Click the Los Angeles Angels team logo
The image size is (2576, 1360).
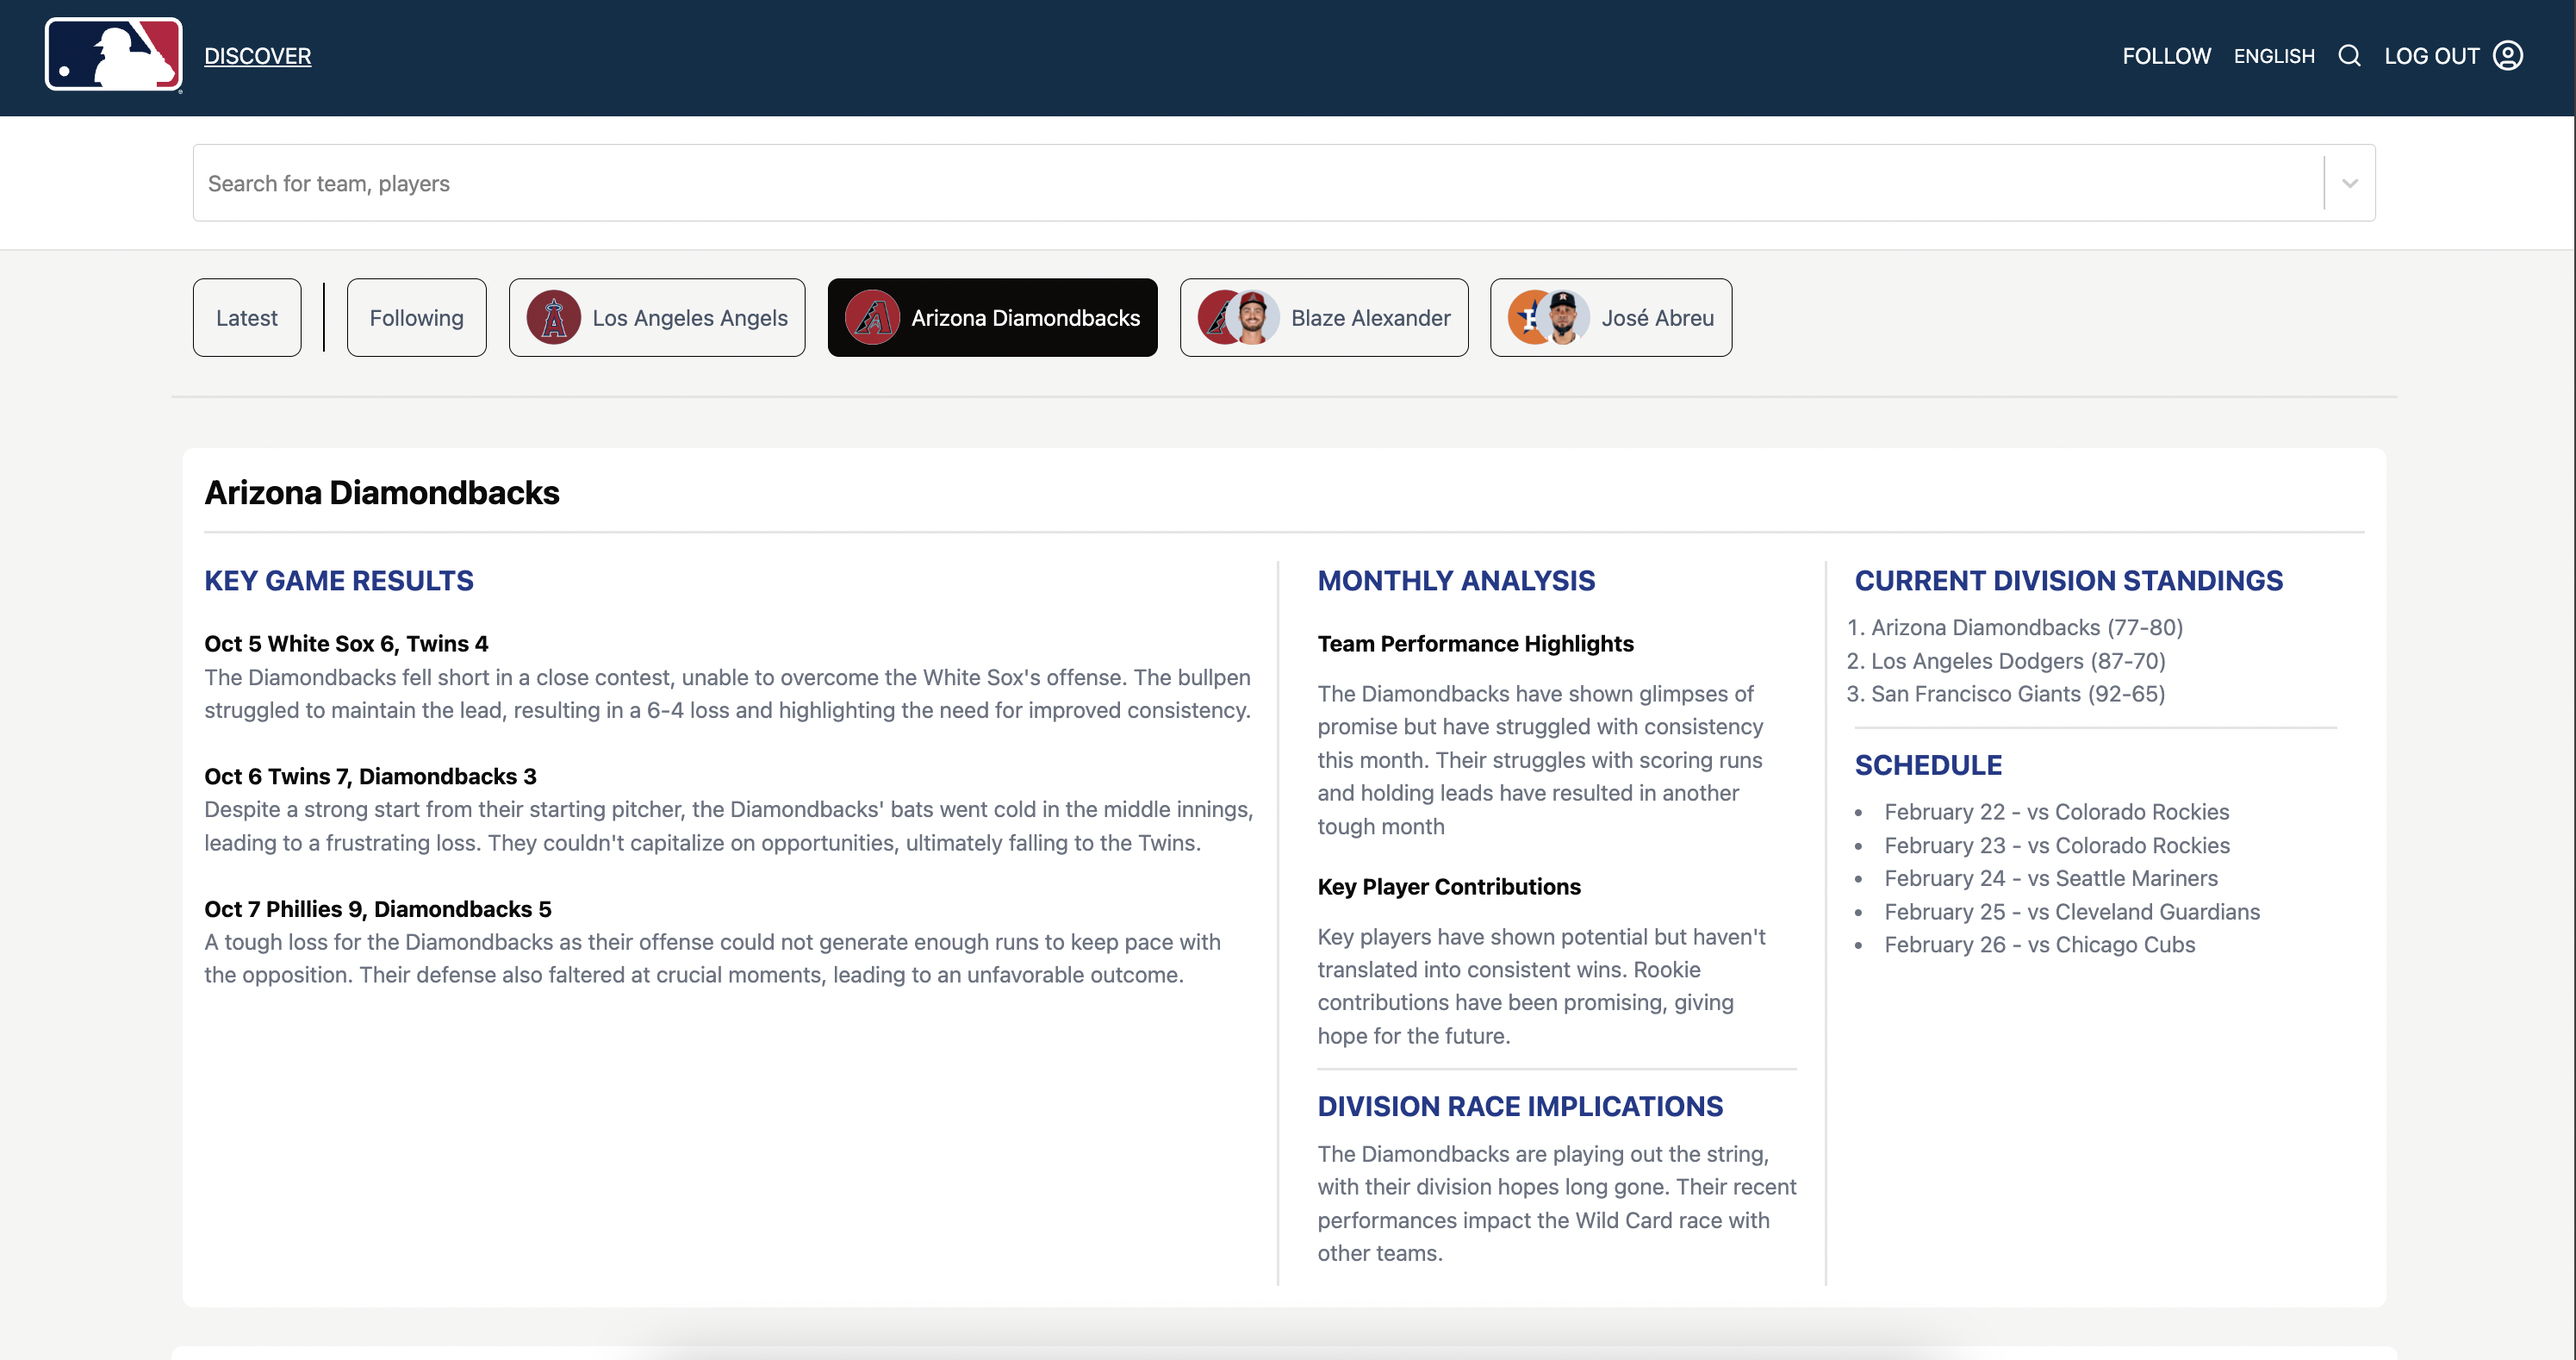(553, 318)
